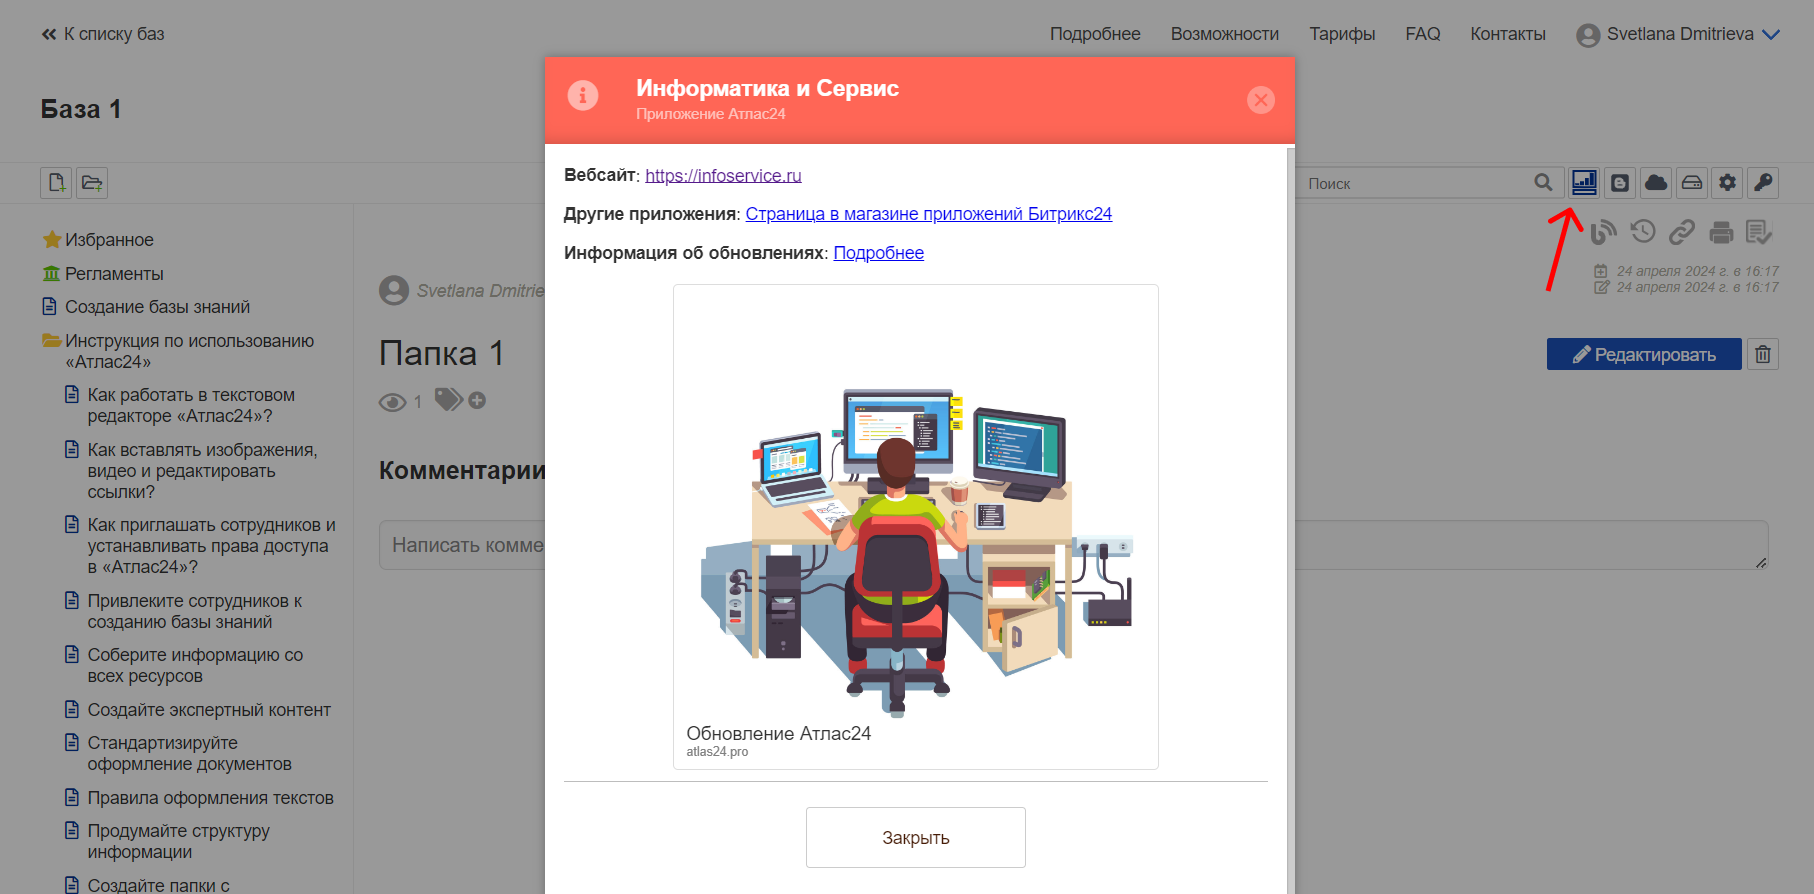Open the https://infoservice.ru website link
This screenshot has width=1814, height=894.
point(723,175)
